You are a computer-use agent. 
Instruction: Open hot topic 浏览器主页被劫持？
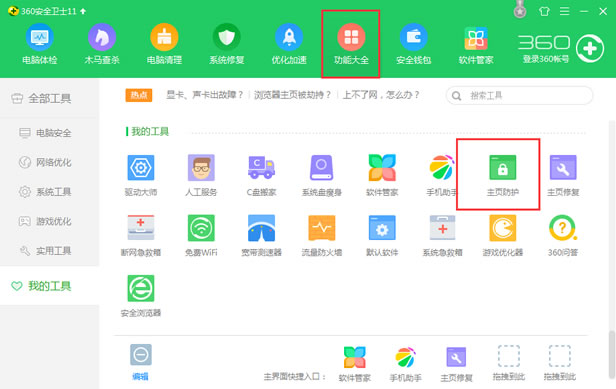tap(293, 95)
